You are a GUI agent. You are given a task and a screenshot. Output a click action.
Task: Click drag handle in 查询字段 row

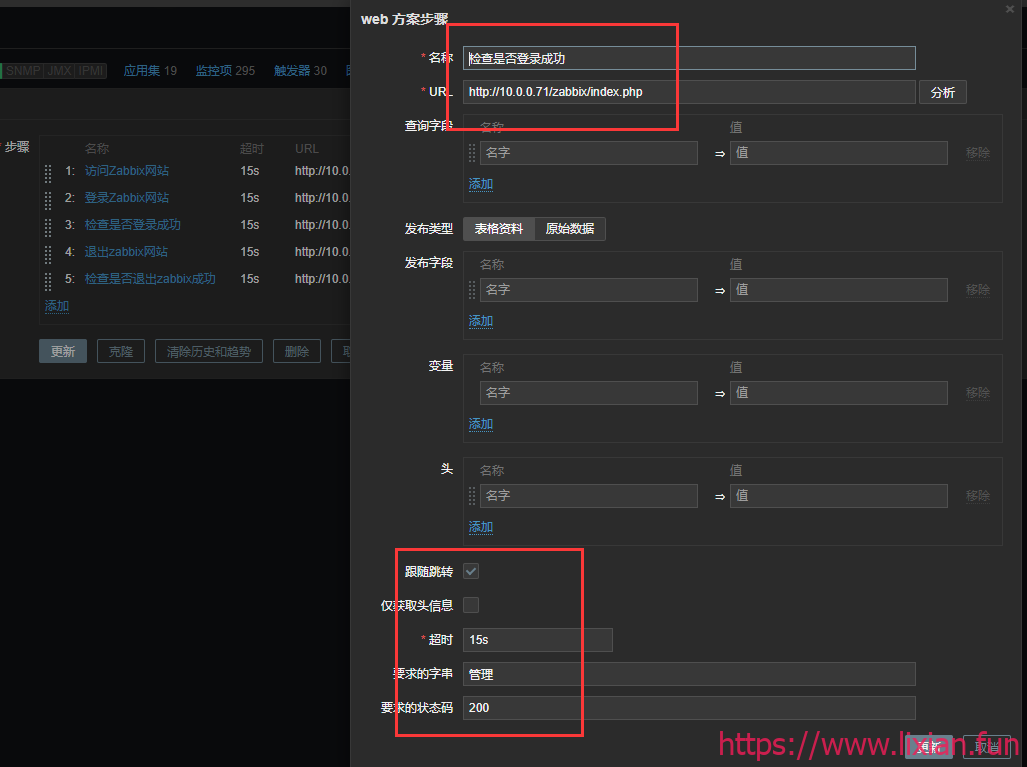click(x=472, y=153)
